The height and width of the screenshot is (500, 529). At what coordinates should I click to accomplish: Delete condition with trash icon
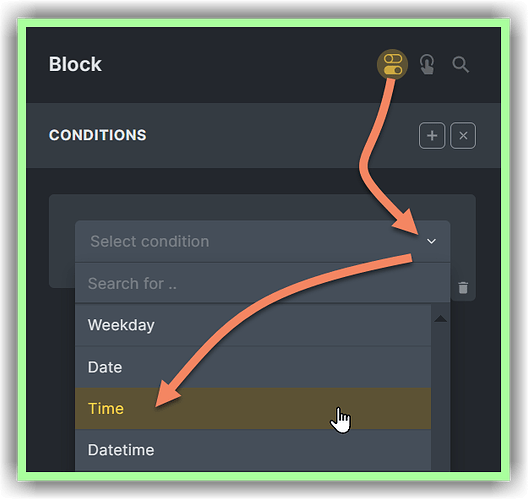tap(463, 288)
